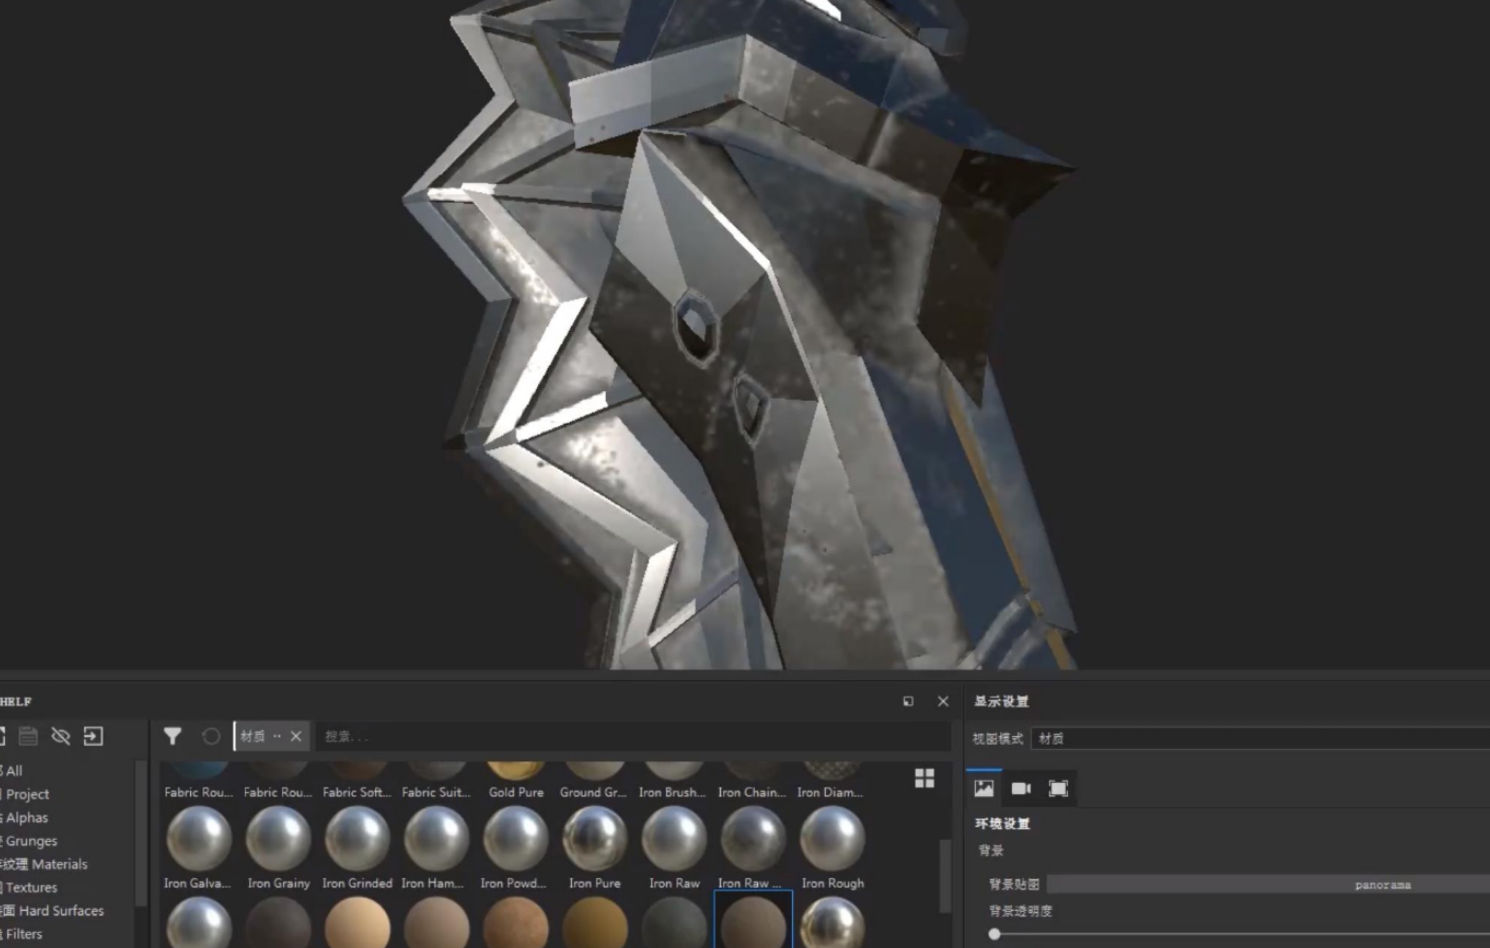Click the import resources arrow icon
The height and width of the screenshot is (948, 1490).
coord(93,736)
